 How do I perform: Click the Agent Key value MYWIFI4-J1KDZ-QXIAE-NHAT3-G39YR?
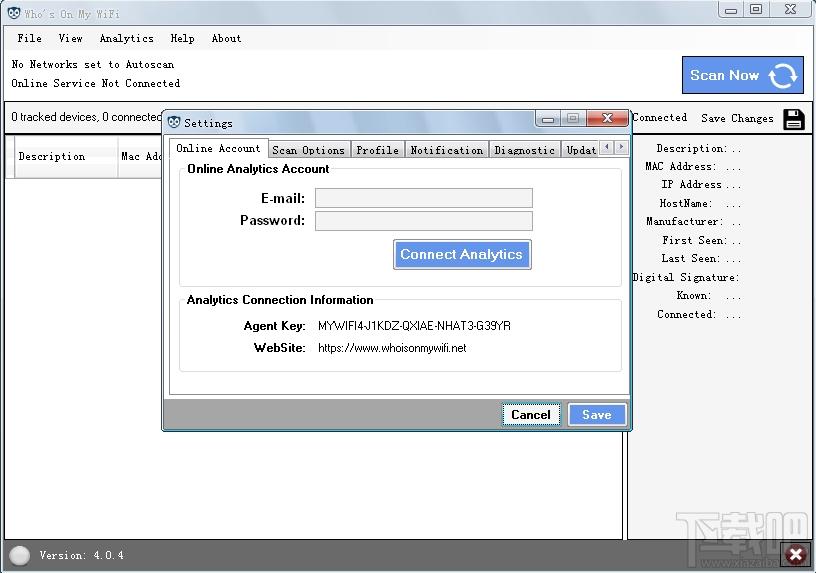(414, 326)
